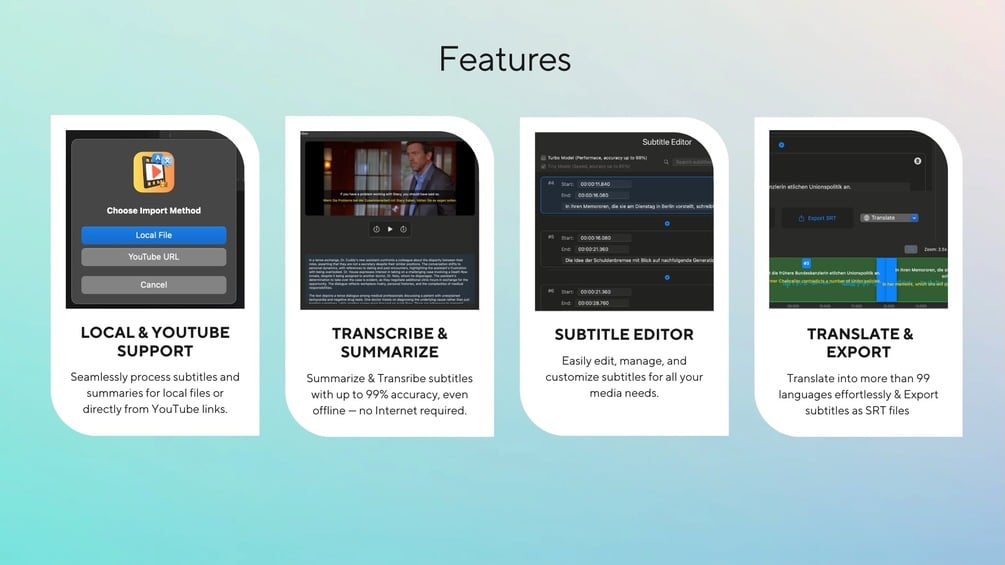Edit end time 00:00:16.080 of subtitle #4
This screenshot has height=565, width=1005.
click(604, 195)
